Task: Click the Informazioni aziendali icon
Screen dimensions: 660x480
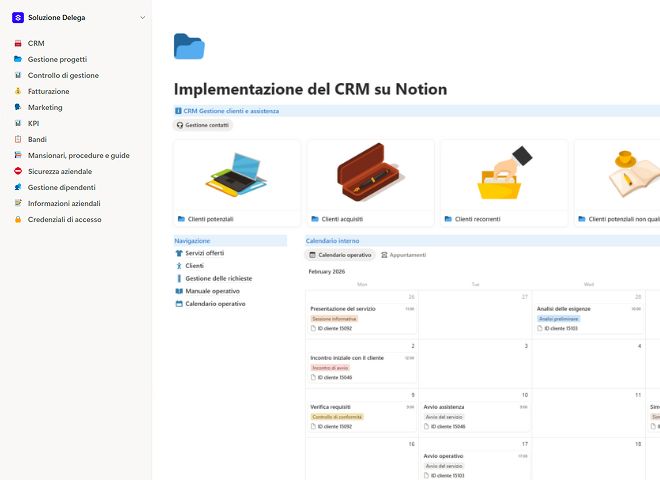Action: [18, 203]
